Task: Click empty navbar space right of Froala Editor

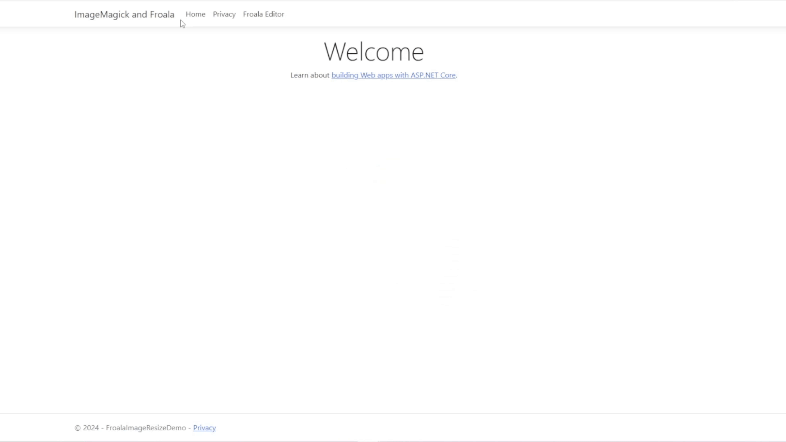Action: coord(500,14)
